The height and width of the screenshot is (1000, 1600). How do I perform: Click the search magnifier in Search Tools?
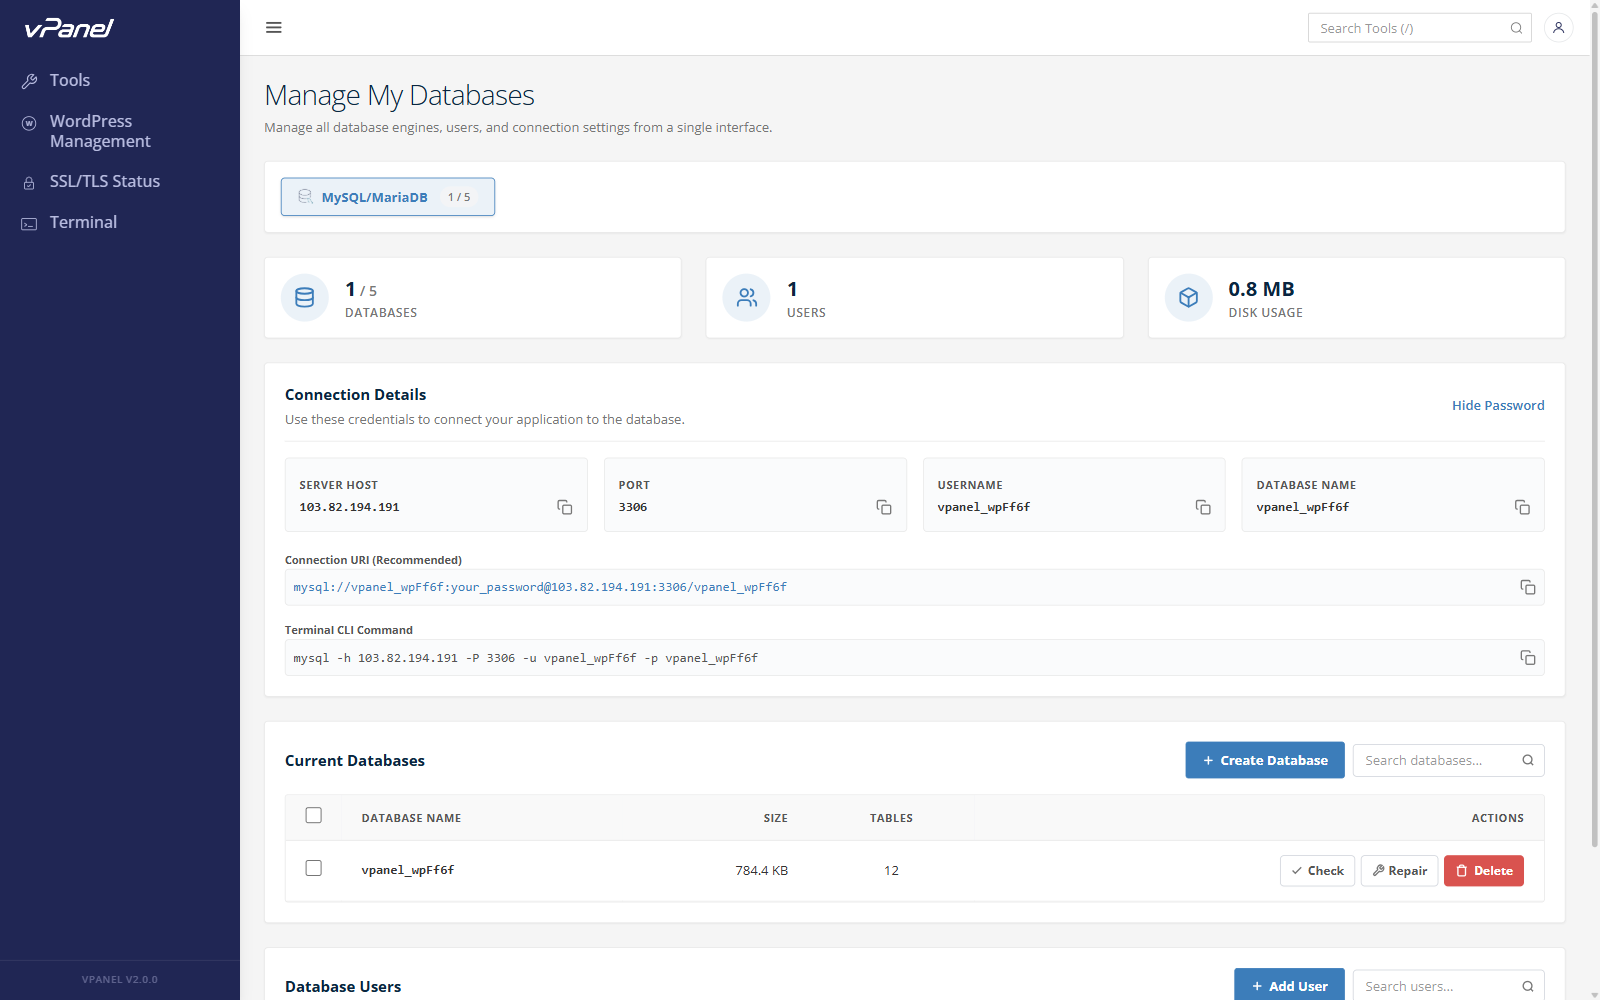pos(1516,28)
